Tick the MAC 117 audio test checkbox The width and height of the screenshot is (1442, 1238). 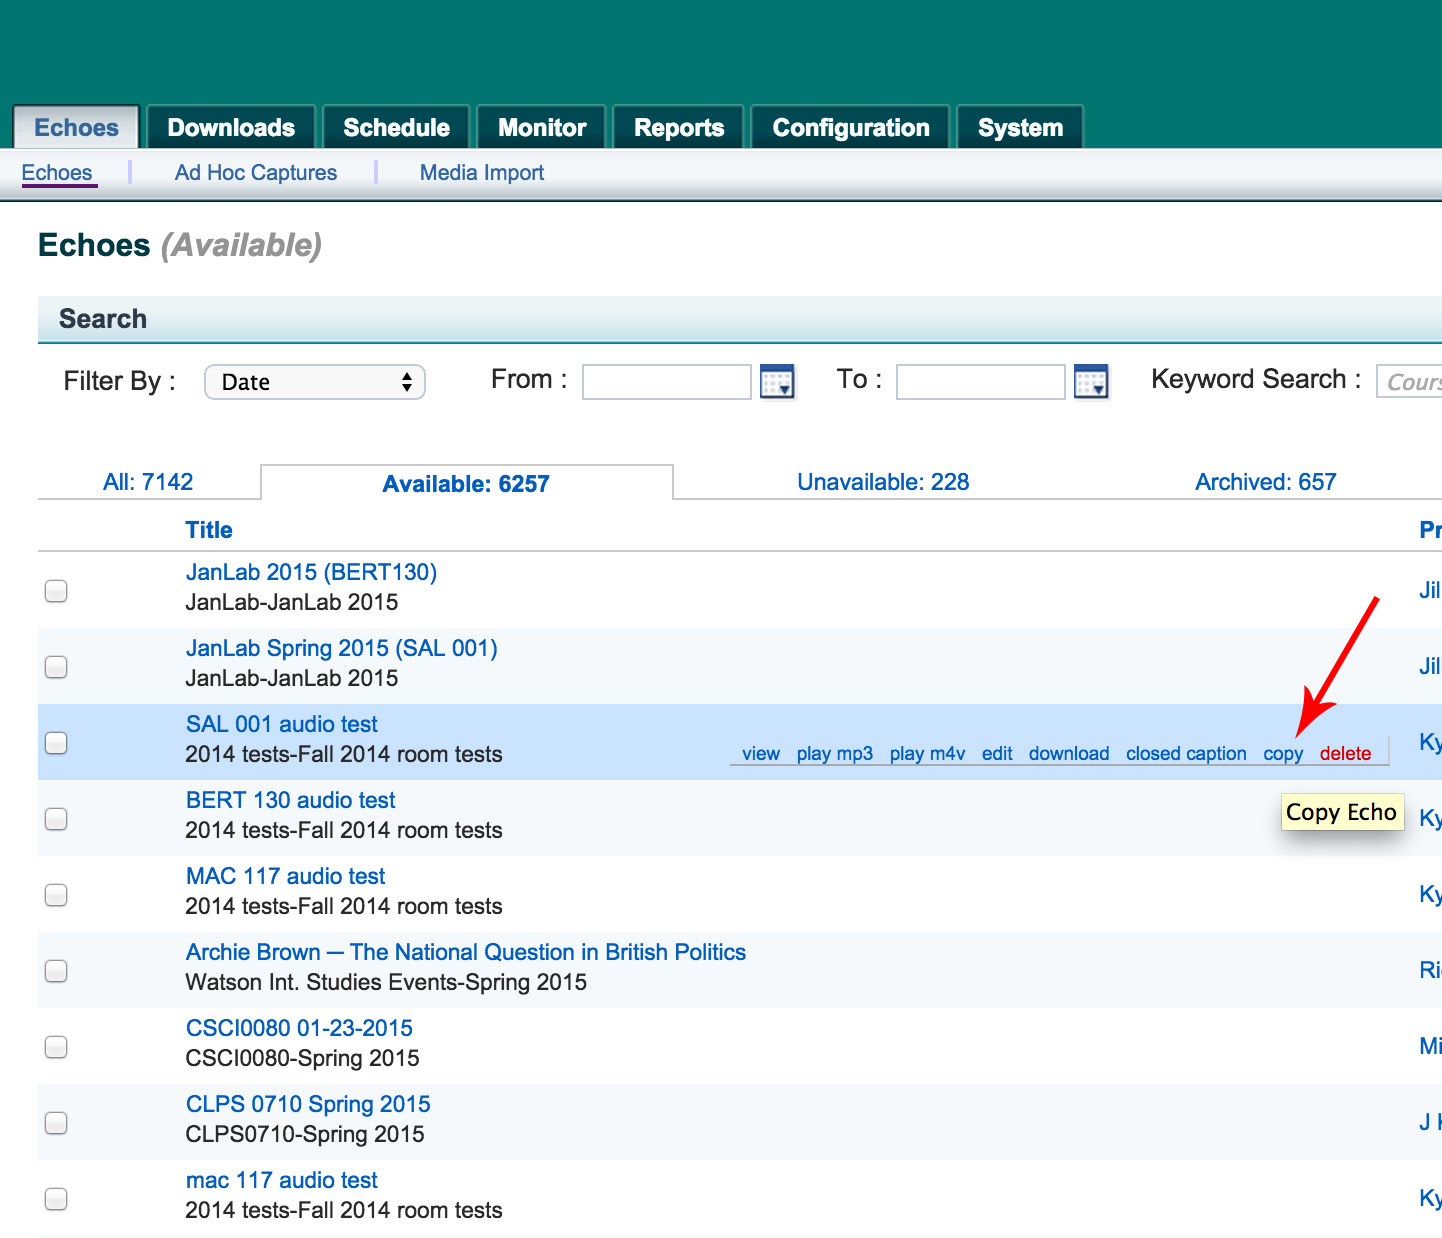(x=56, y=895)
